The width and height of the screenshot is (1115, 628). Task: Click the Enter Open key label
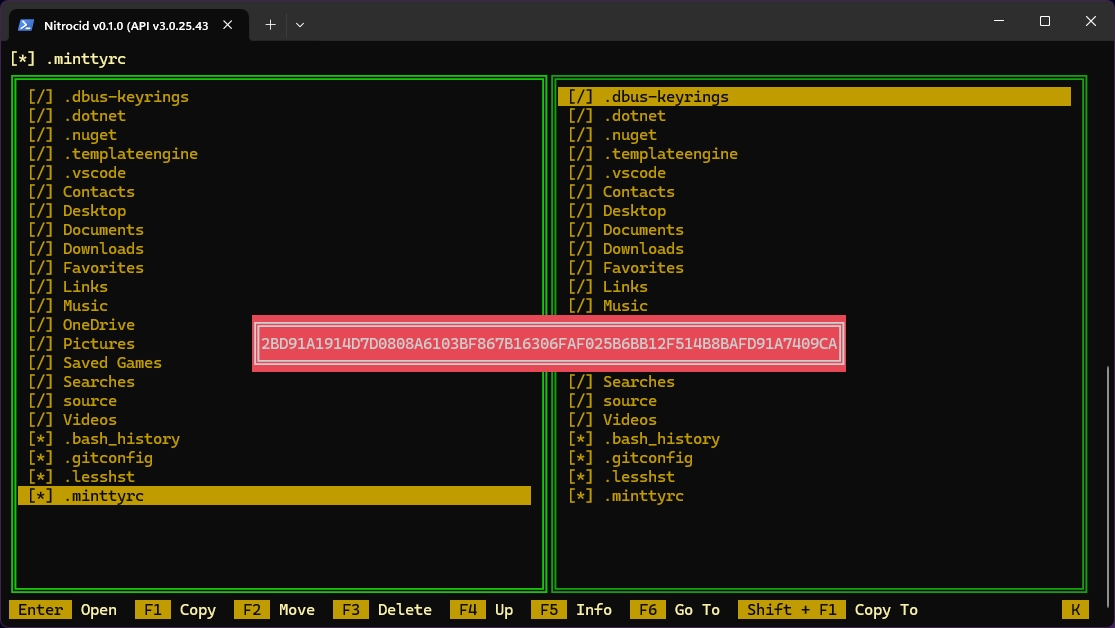[x=65, y=610]
